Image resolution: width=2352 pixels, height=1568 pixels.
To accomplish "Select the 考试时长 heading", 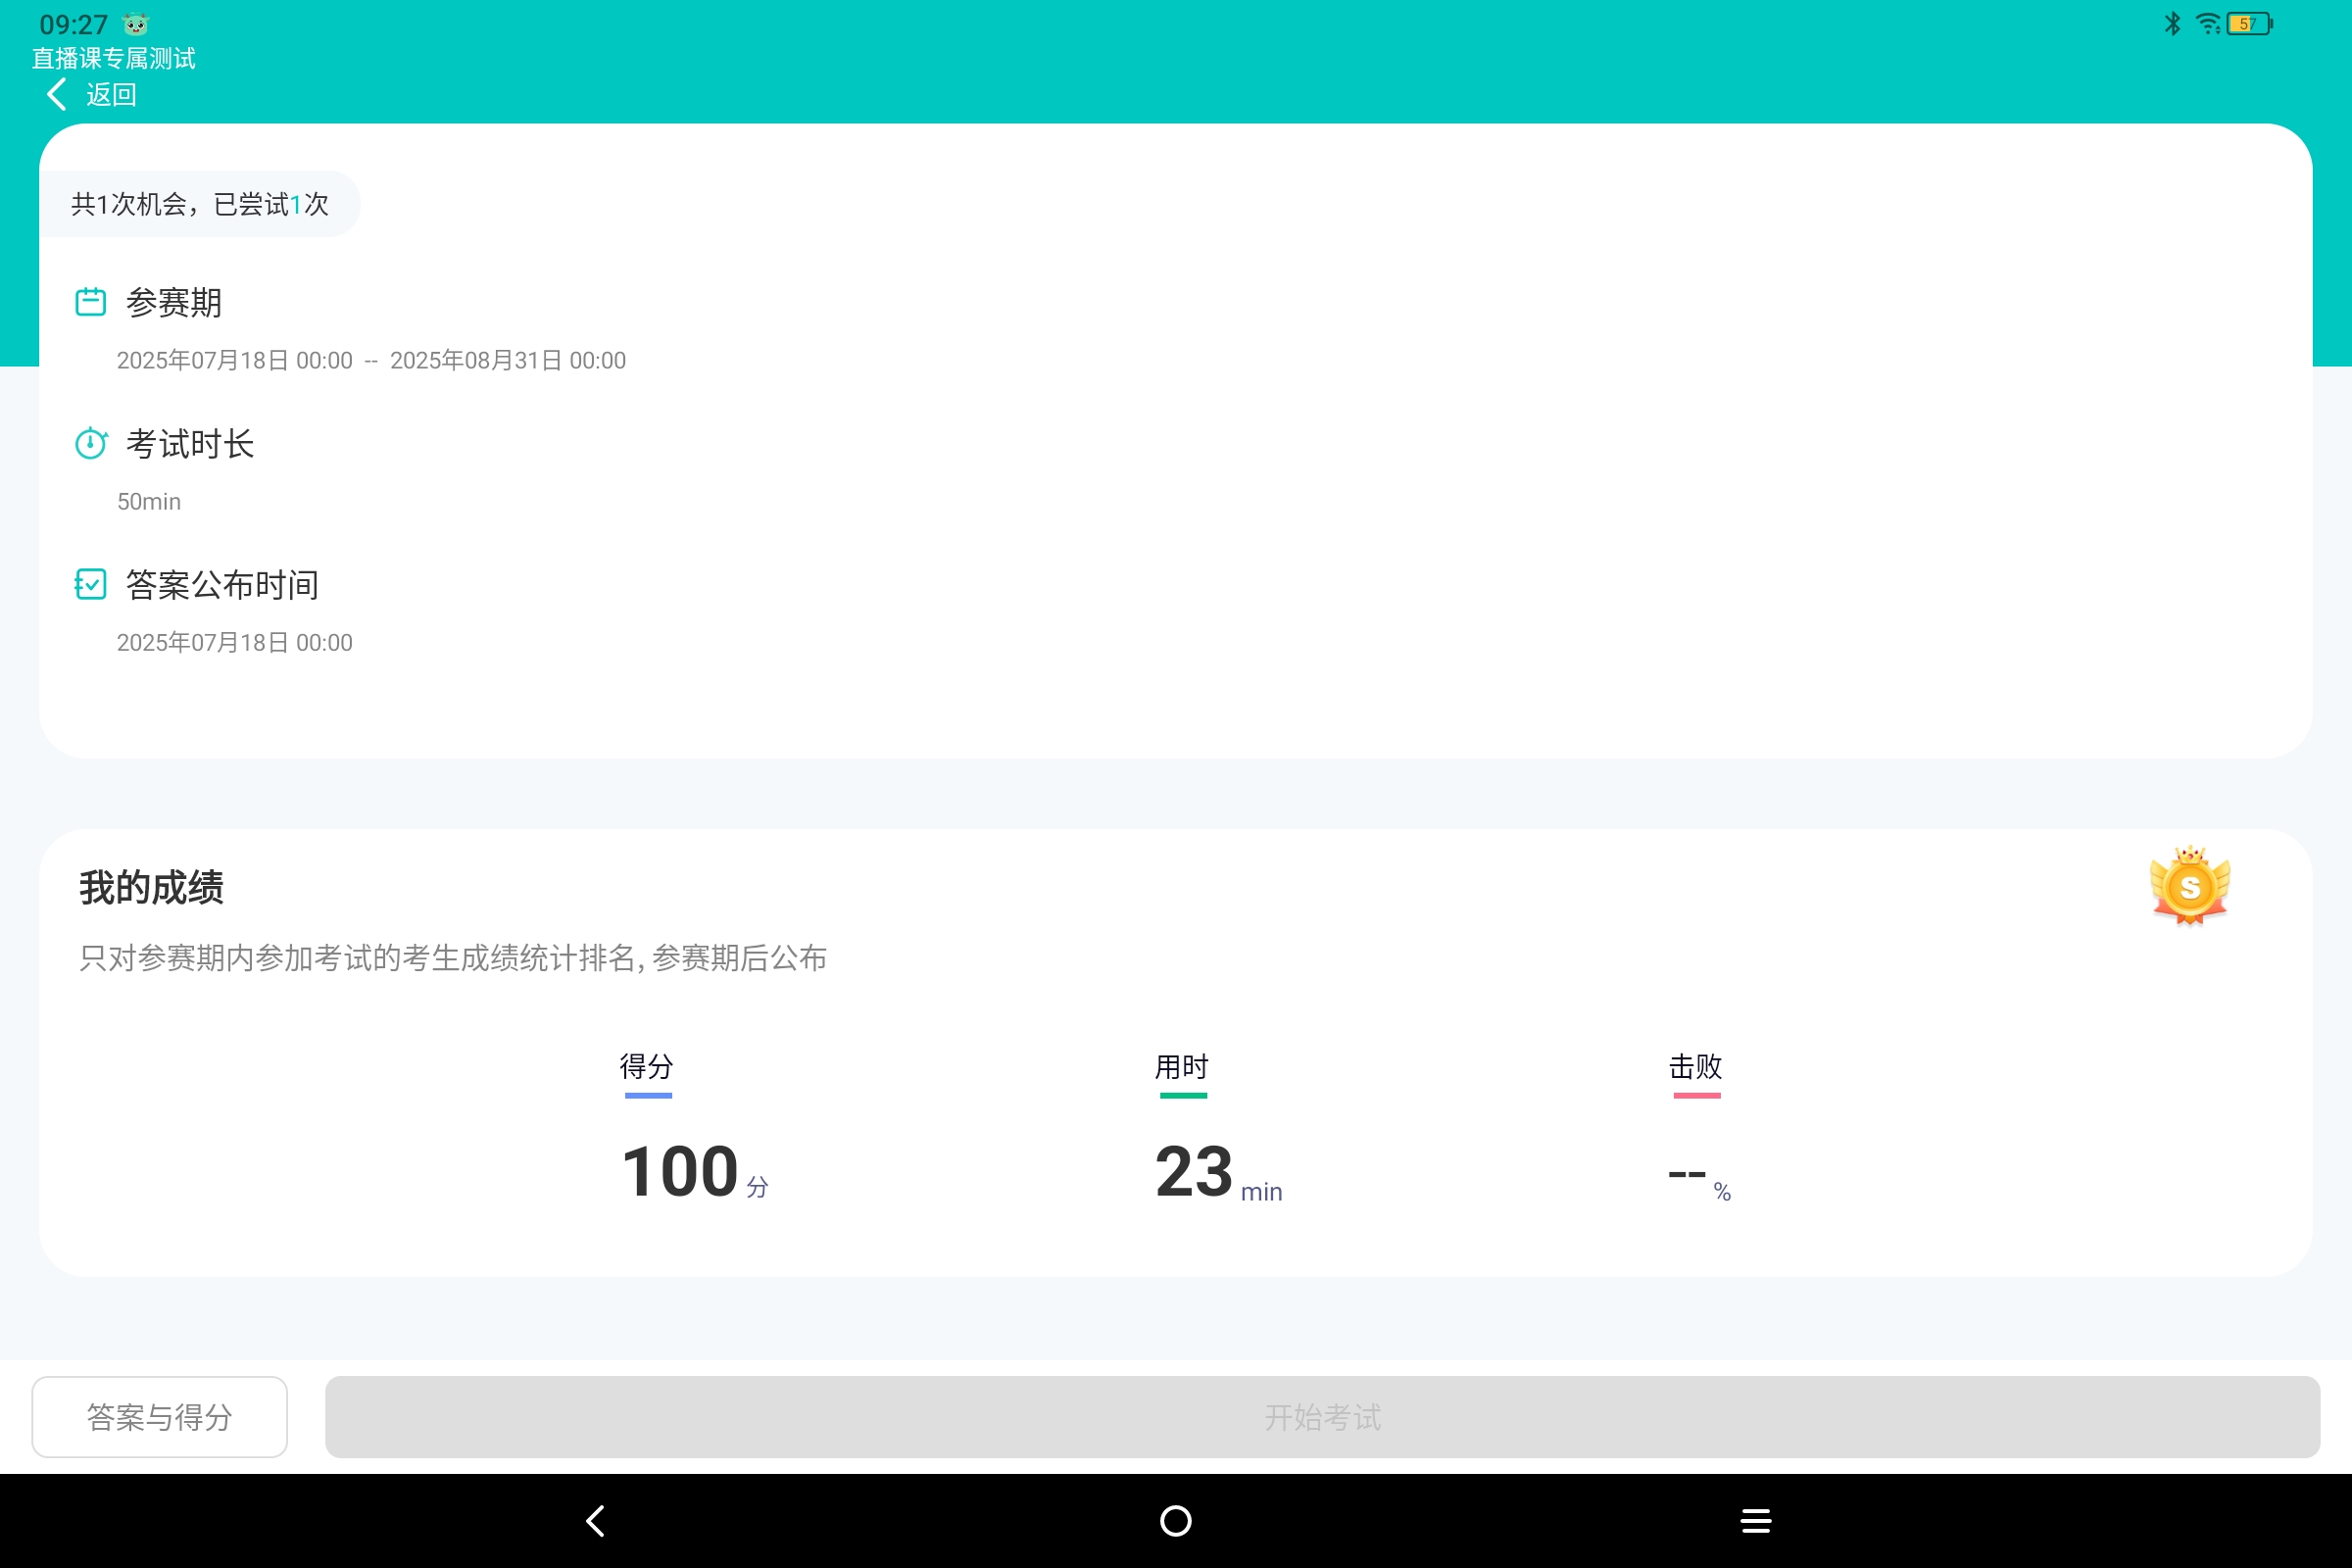I will pos(190,443).
